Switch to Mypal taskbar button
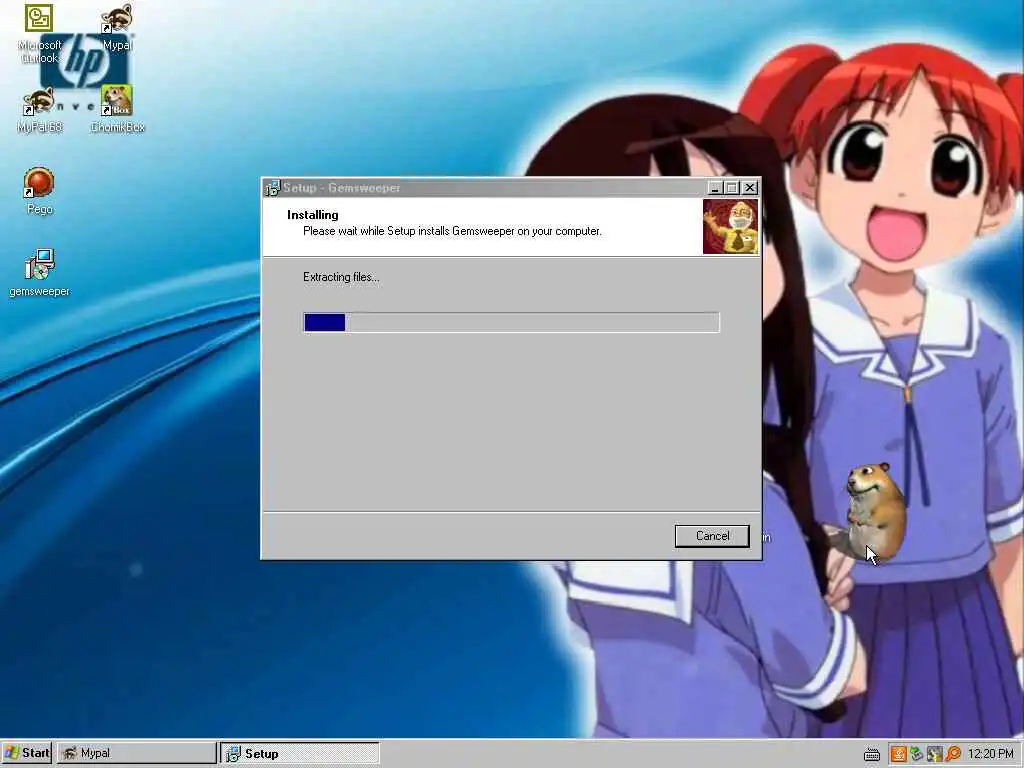 136,753
